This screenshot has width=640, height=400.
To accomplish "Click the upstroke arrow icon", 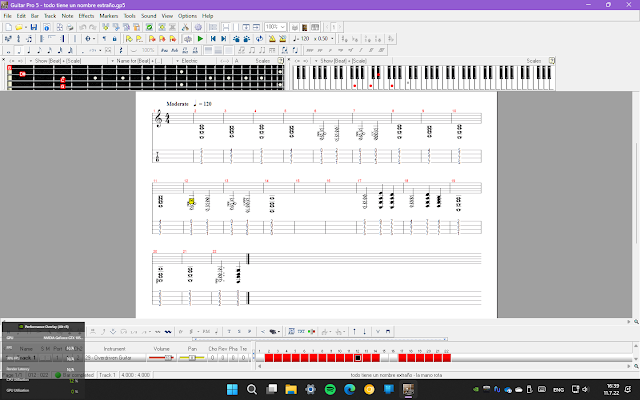I will click(354, 332).
